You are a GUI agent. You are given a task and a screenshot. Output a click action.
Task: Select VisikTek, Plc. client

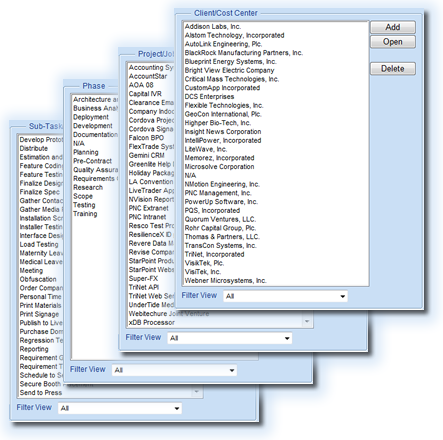(204, 263)
